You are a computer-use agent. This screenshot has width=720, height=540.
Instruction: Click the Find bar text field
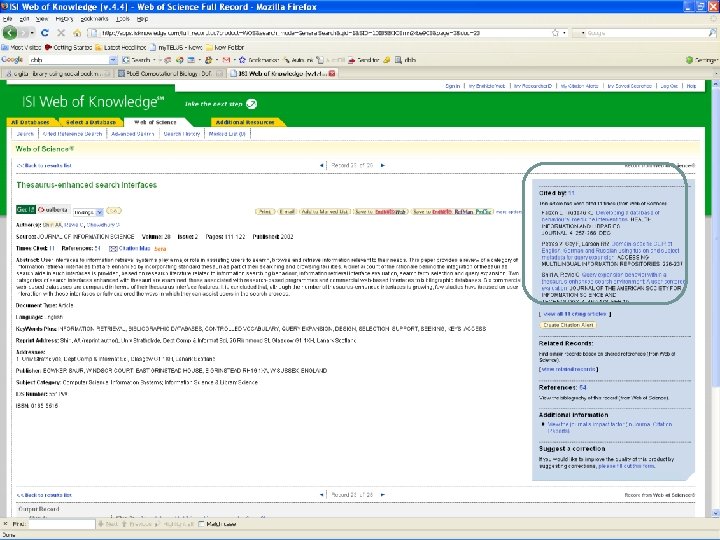[62, 524]
